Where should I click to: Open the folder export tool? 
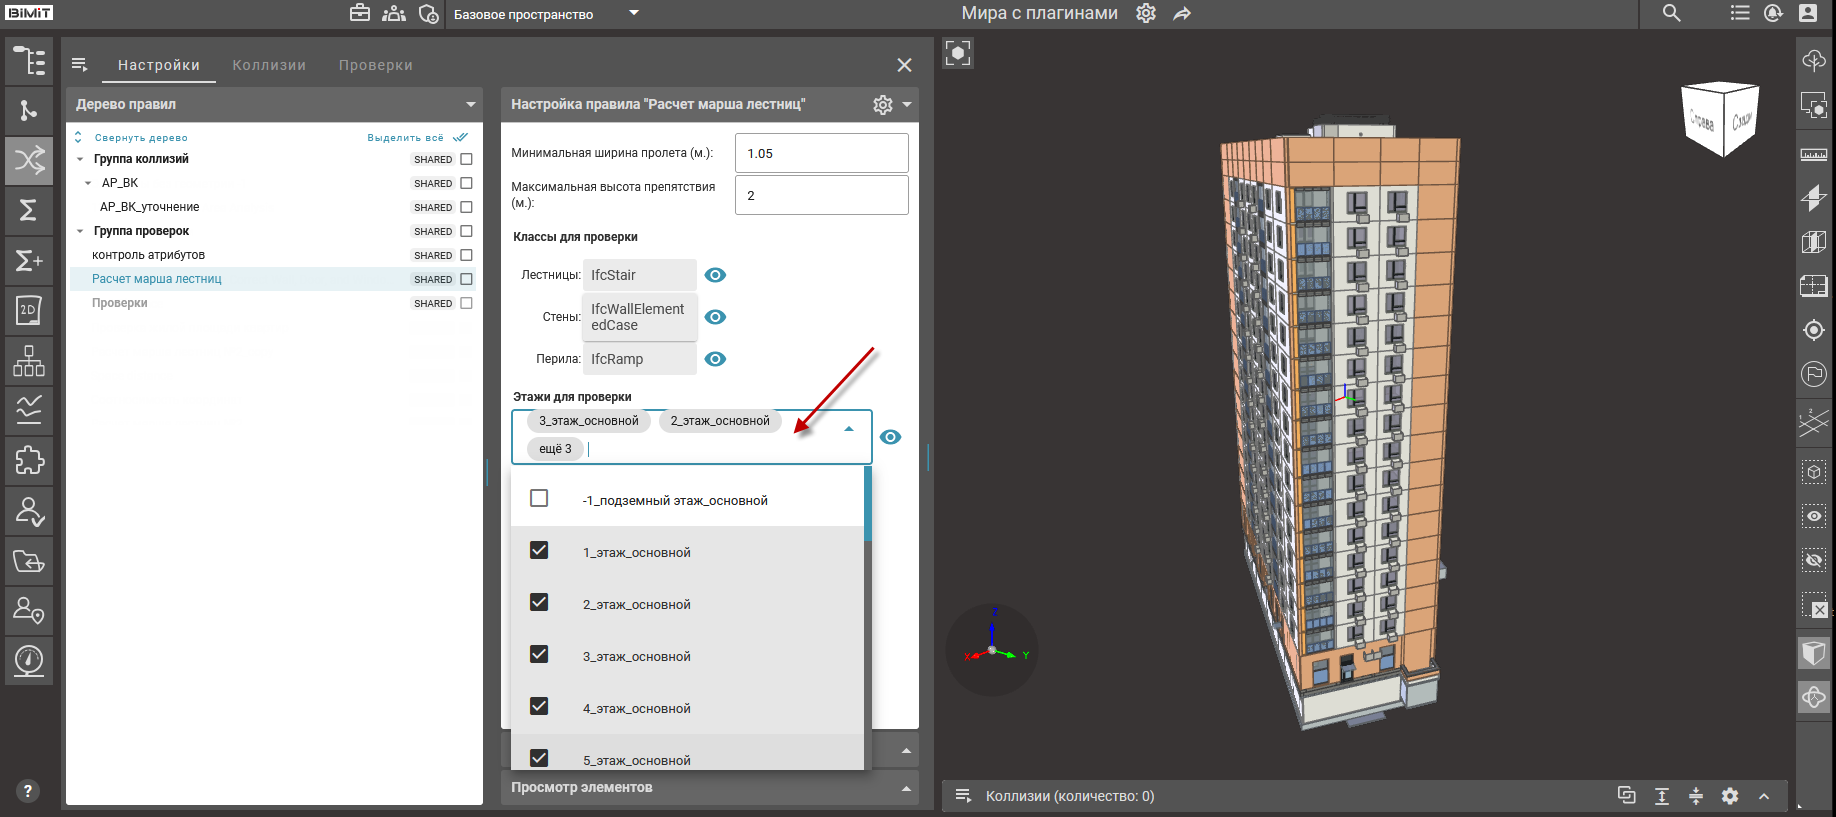click(x=29, y=560)
